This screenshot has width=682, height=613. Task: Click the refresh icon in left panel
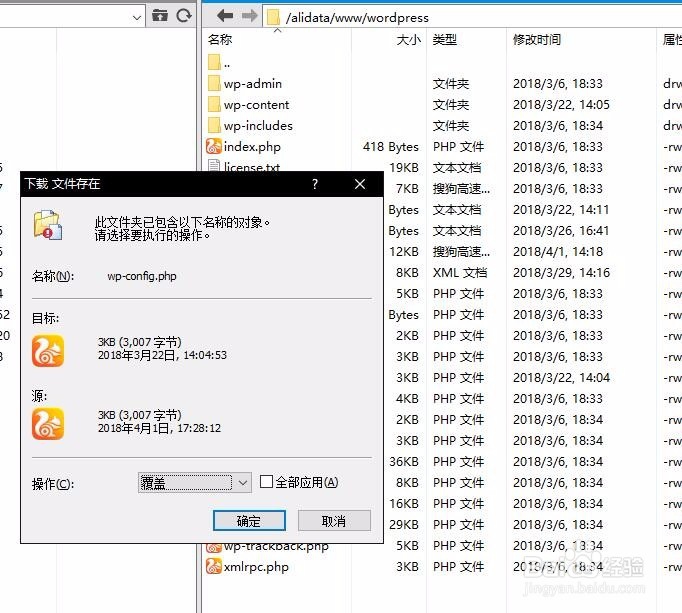184,16
